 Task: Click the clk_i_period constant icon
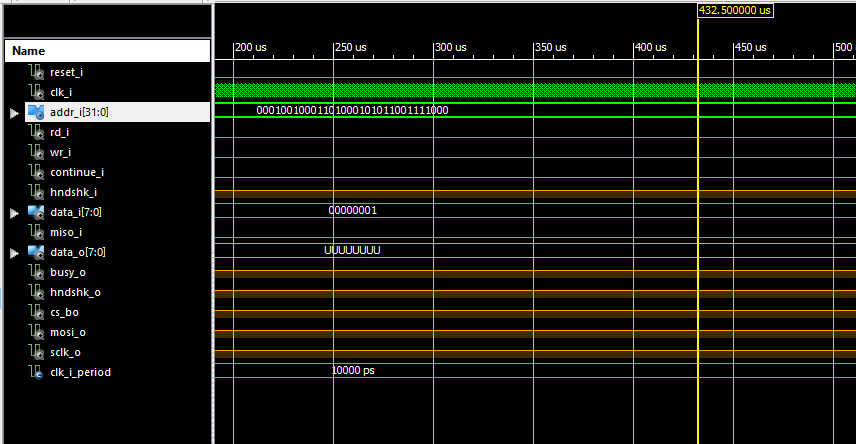[36, 372]
